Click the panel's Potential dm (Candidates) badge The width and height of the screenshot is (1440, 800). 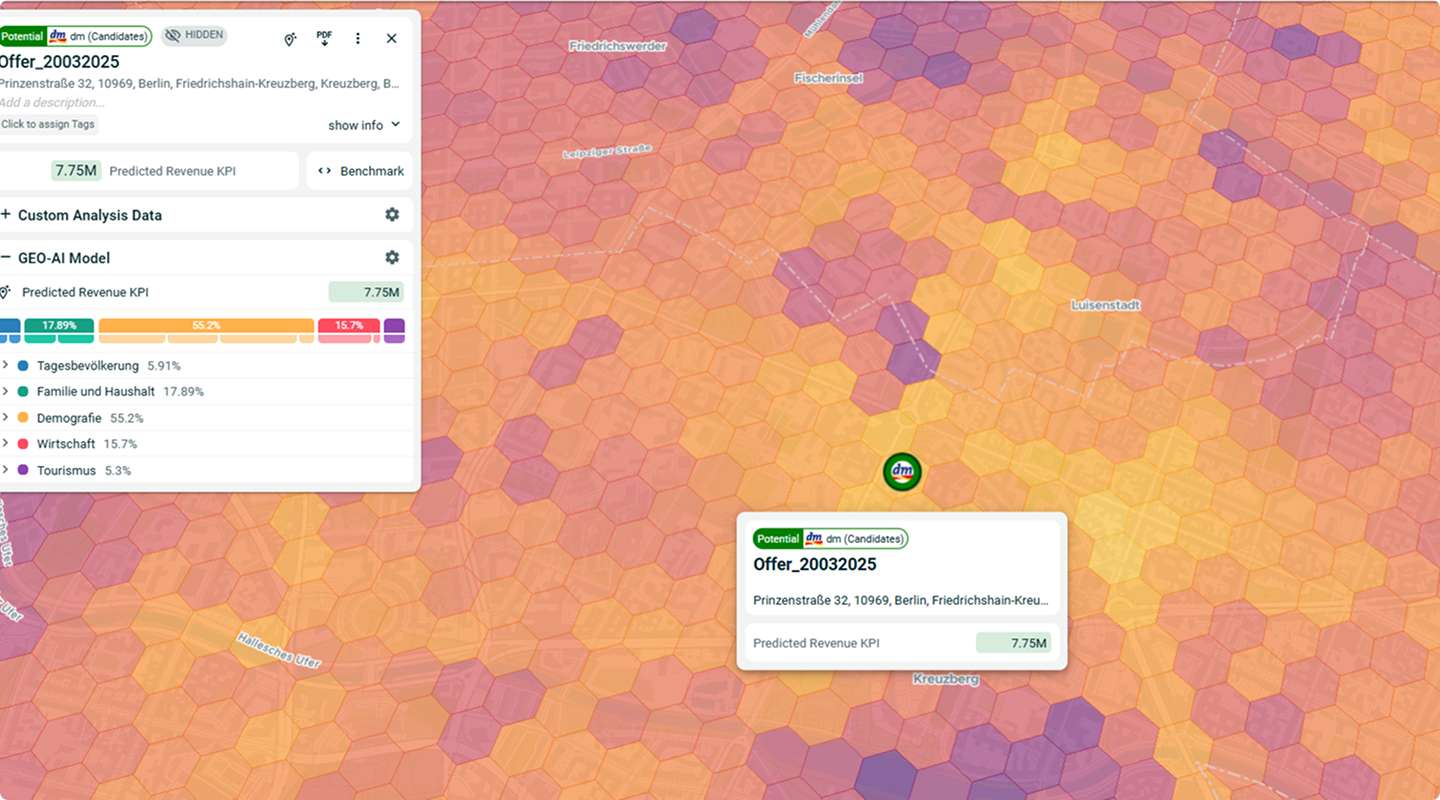(x=75, y=36)
